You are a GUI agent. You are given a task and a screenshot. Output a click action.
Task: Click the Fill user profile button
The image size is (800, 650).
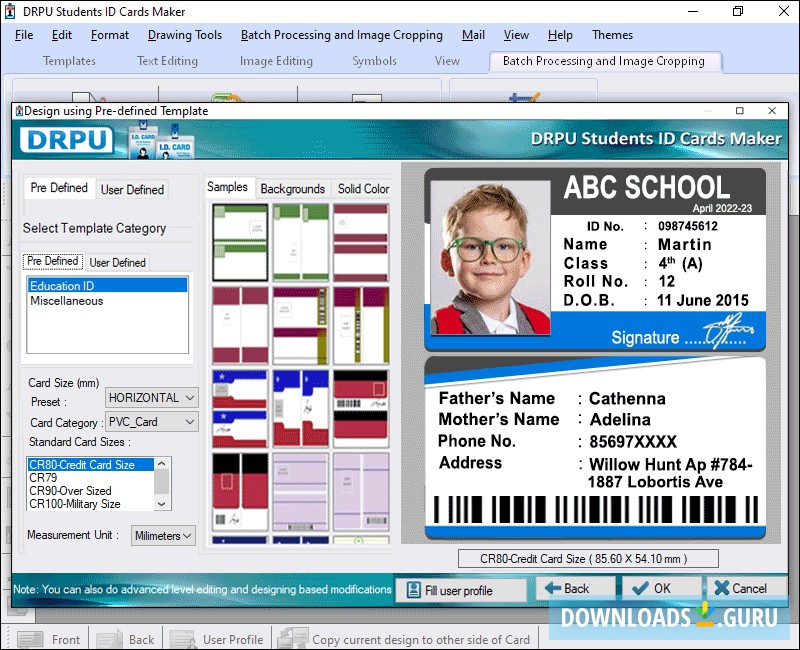pos(461,588)
